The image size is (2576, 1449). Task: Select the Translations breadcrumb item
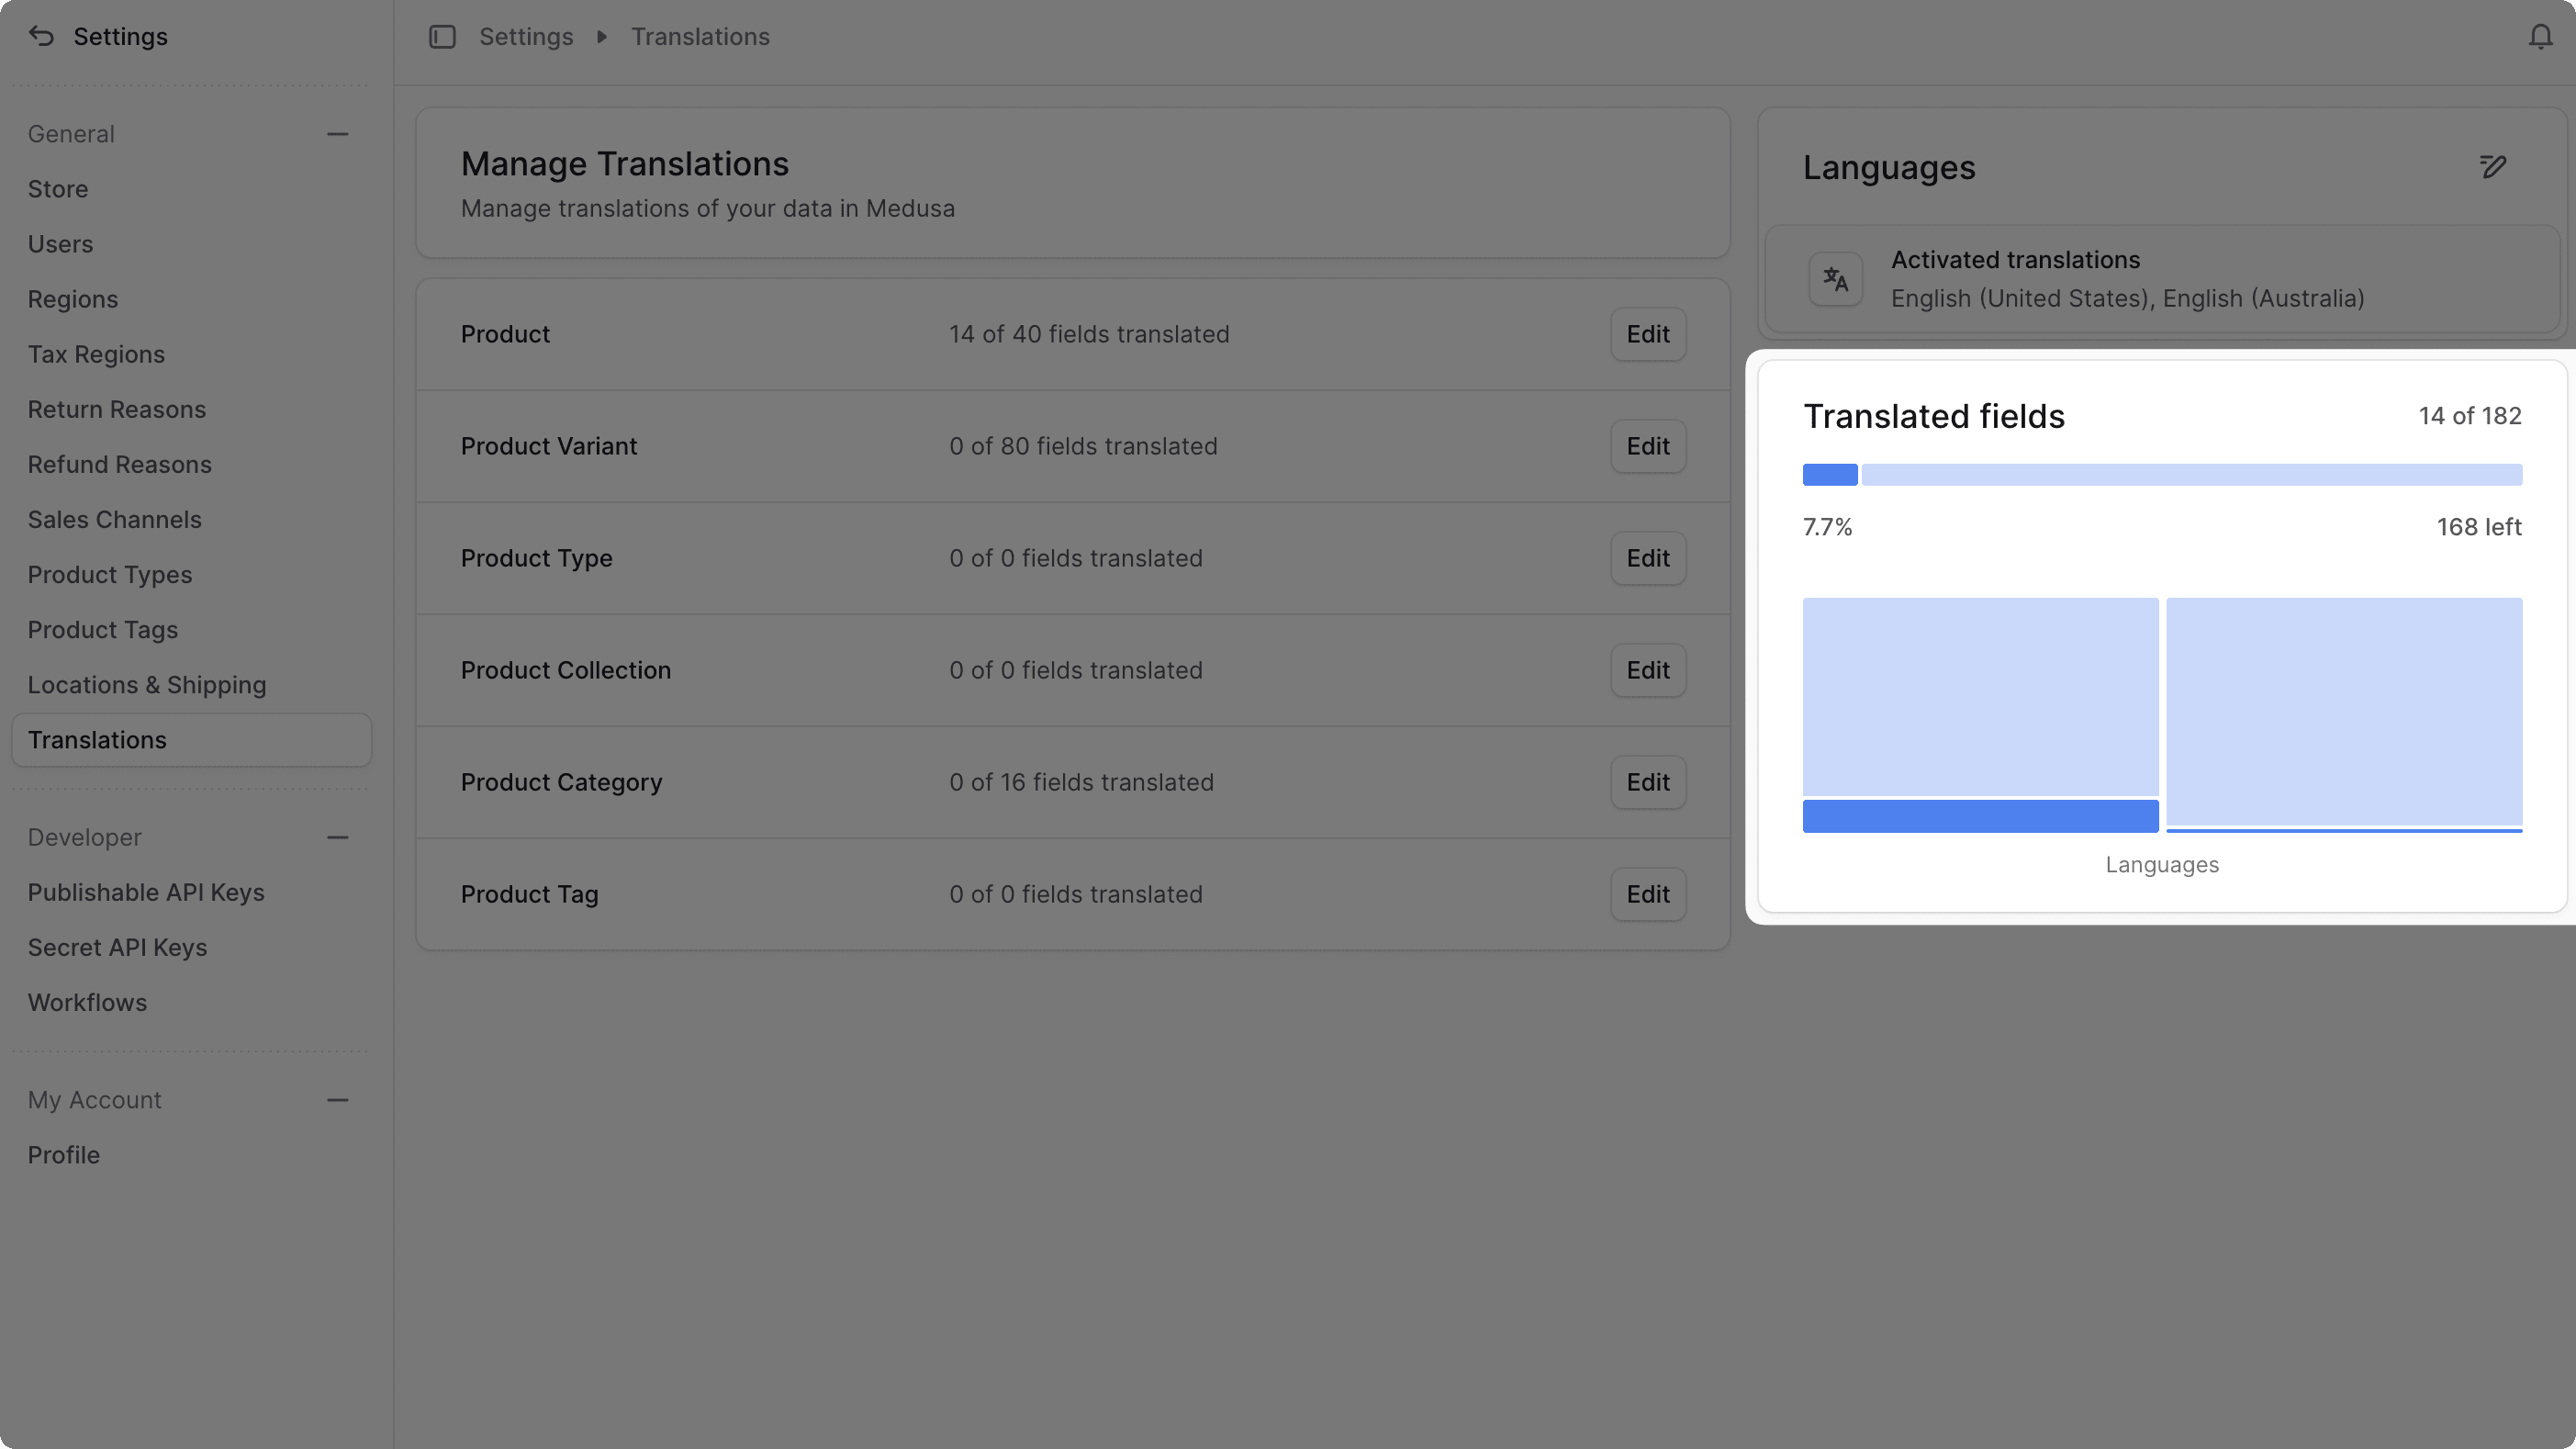(699, 36)
